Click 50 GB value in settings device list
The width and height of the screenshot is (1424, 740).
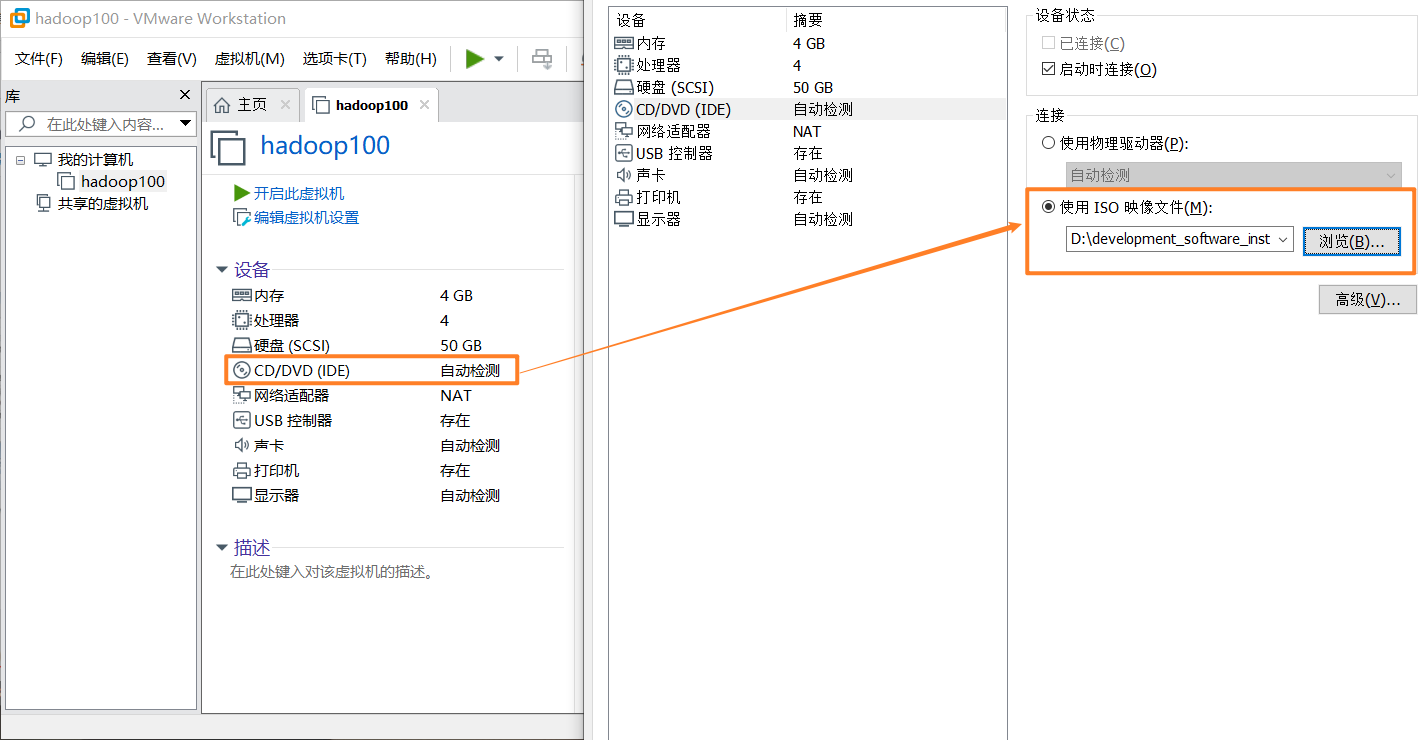[x=813, y=87]
